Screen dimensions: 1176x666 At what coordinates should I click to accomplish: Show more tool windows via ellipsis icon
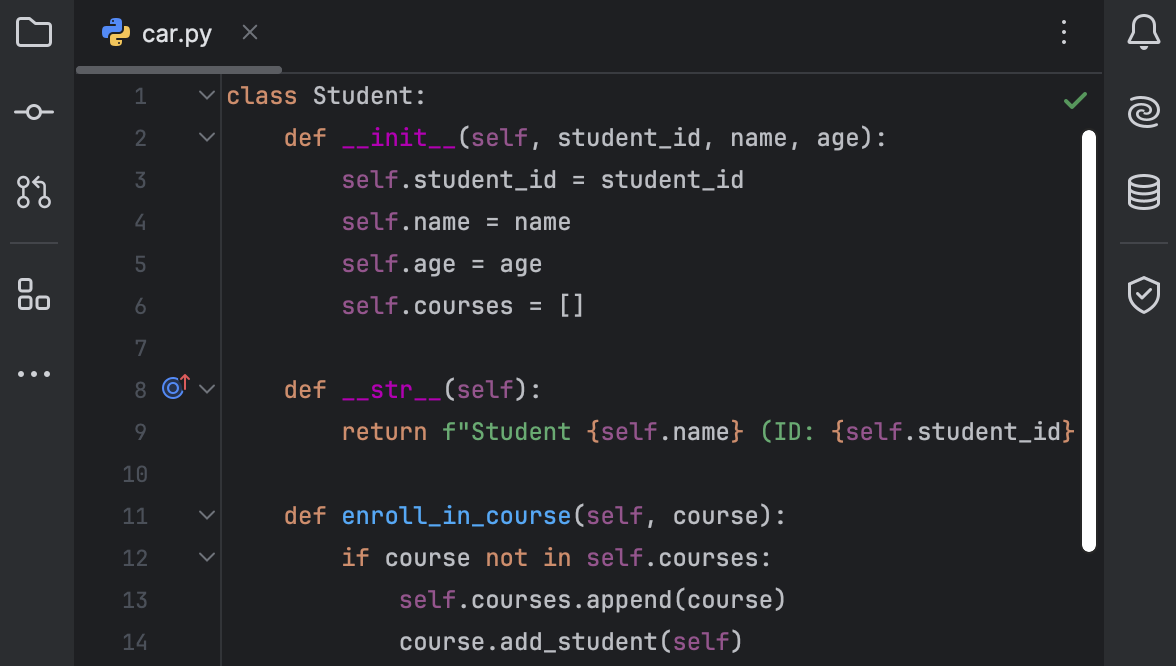[35, 373]
